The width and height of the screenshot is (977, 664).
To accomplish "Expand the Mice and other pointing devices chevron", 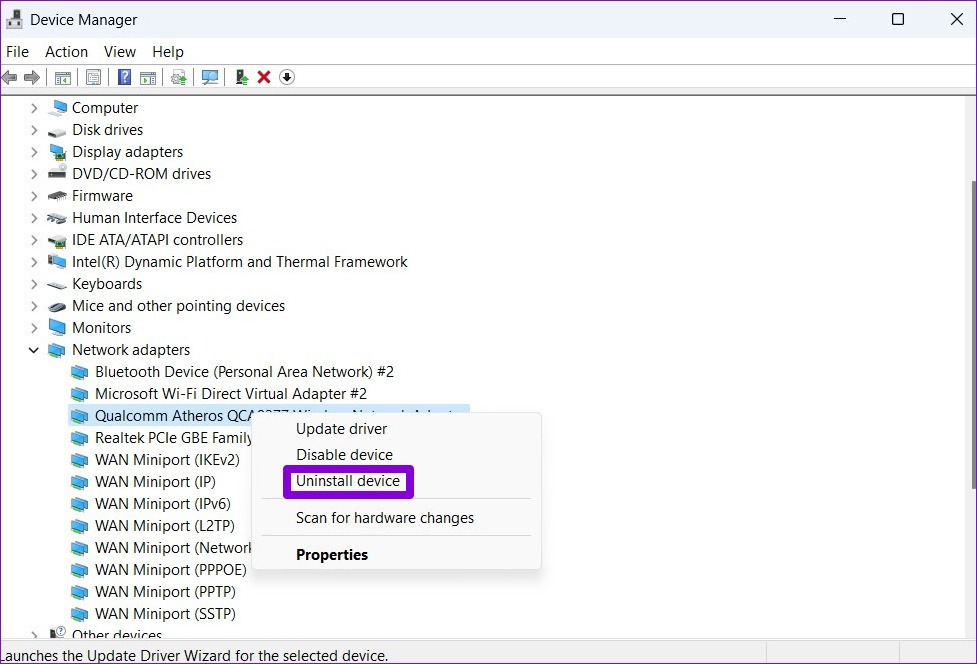I will coord(34,306).
